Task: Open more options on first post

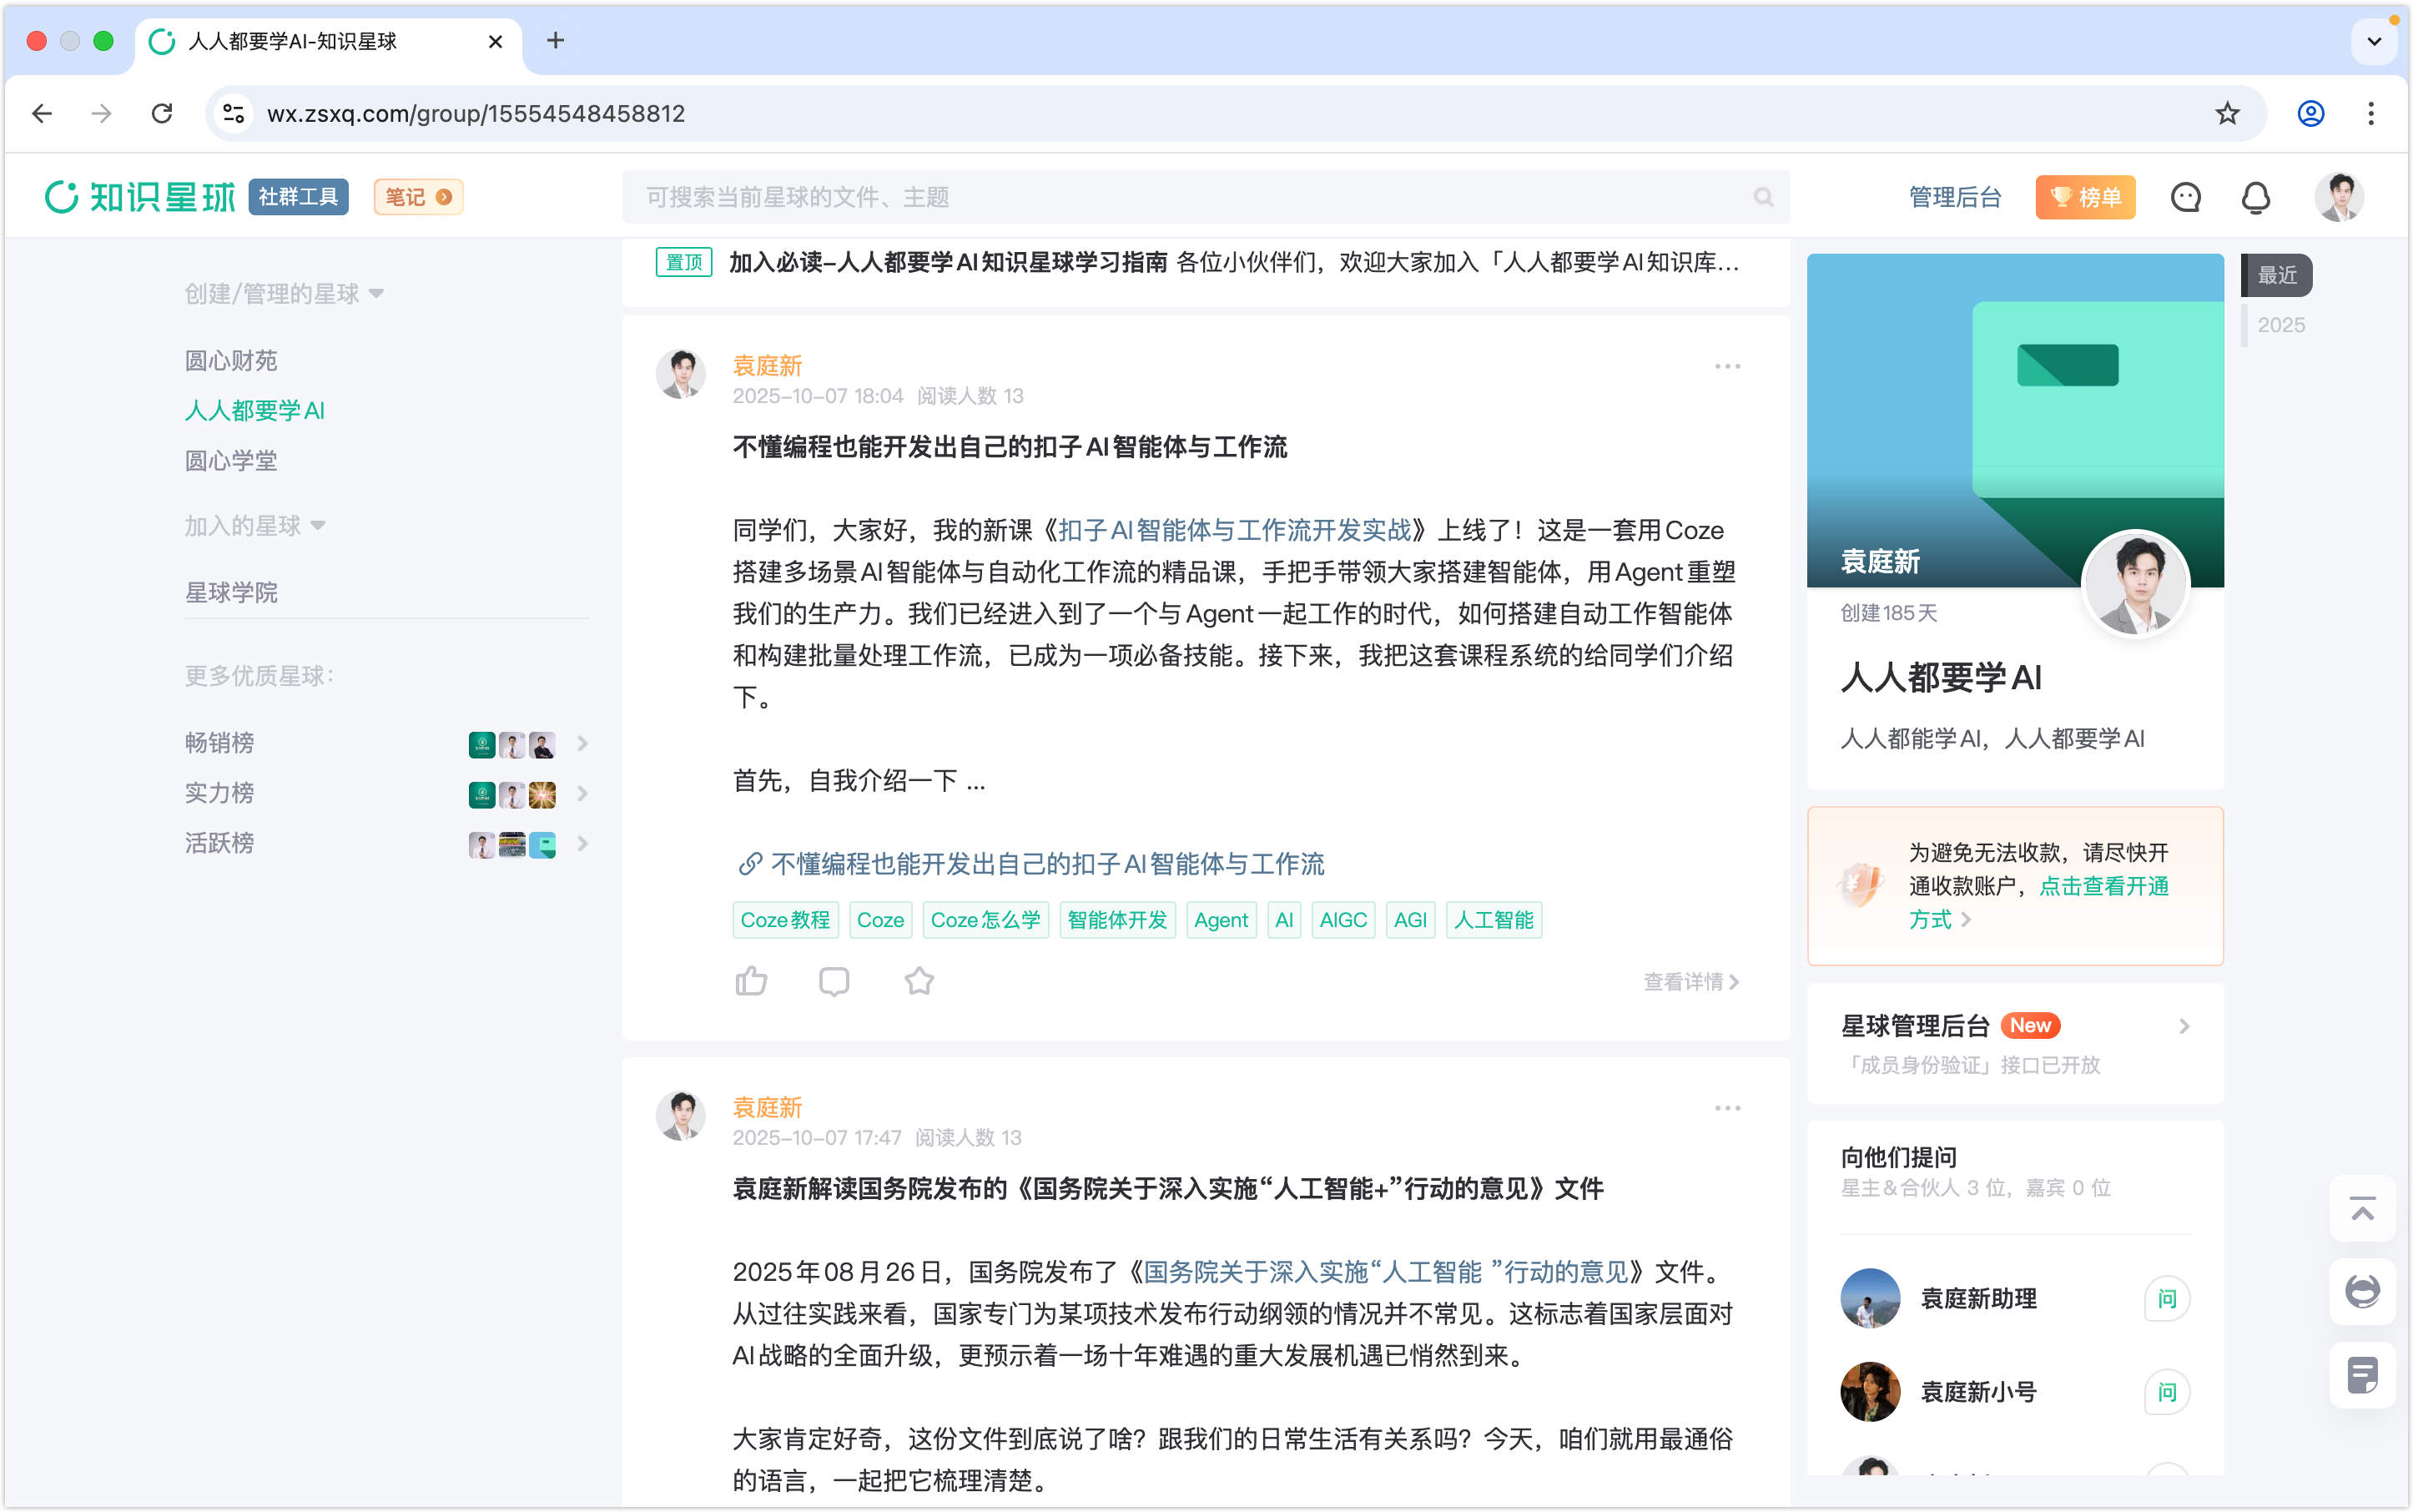Action: (1727, 367)
